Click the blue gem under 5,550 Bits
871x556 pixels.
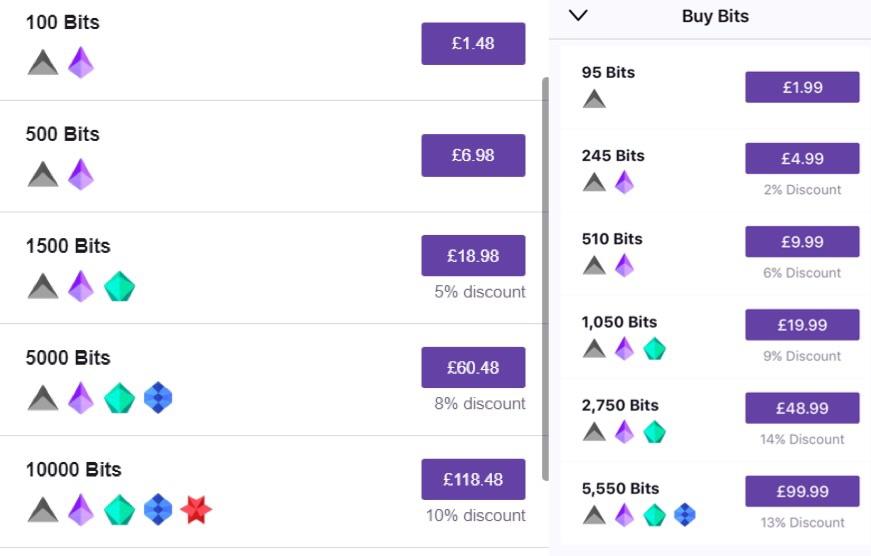tap(684, 515)
